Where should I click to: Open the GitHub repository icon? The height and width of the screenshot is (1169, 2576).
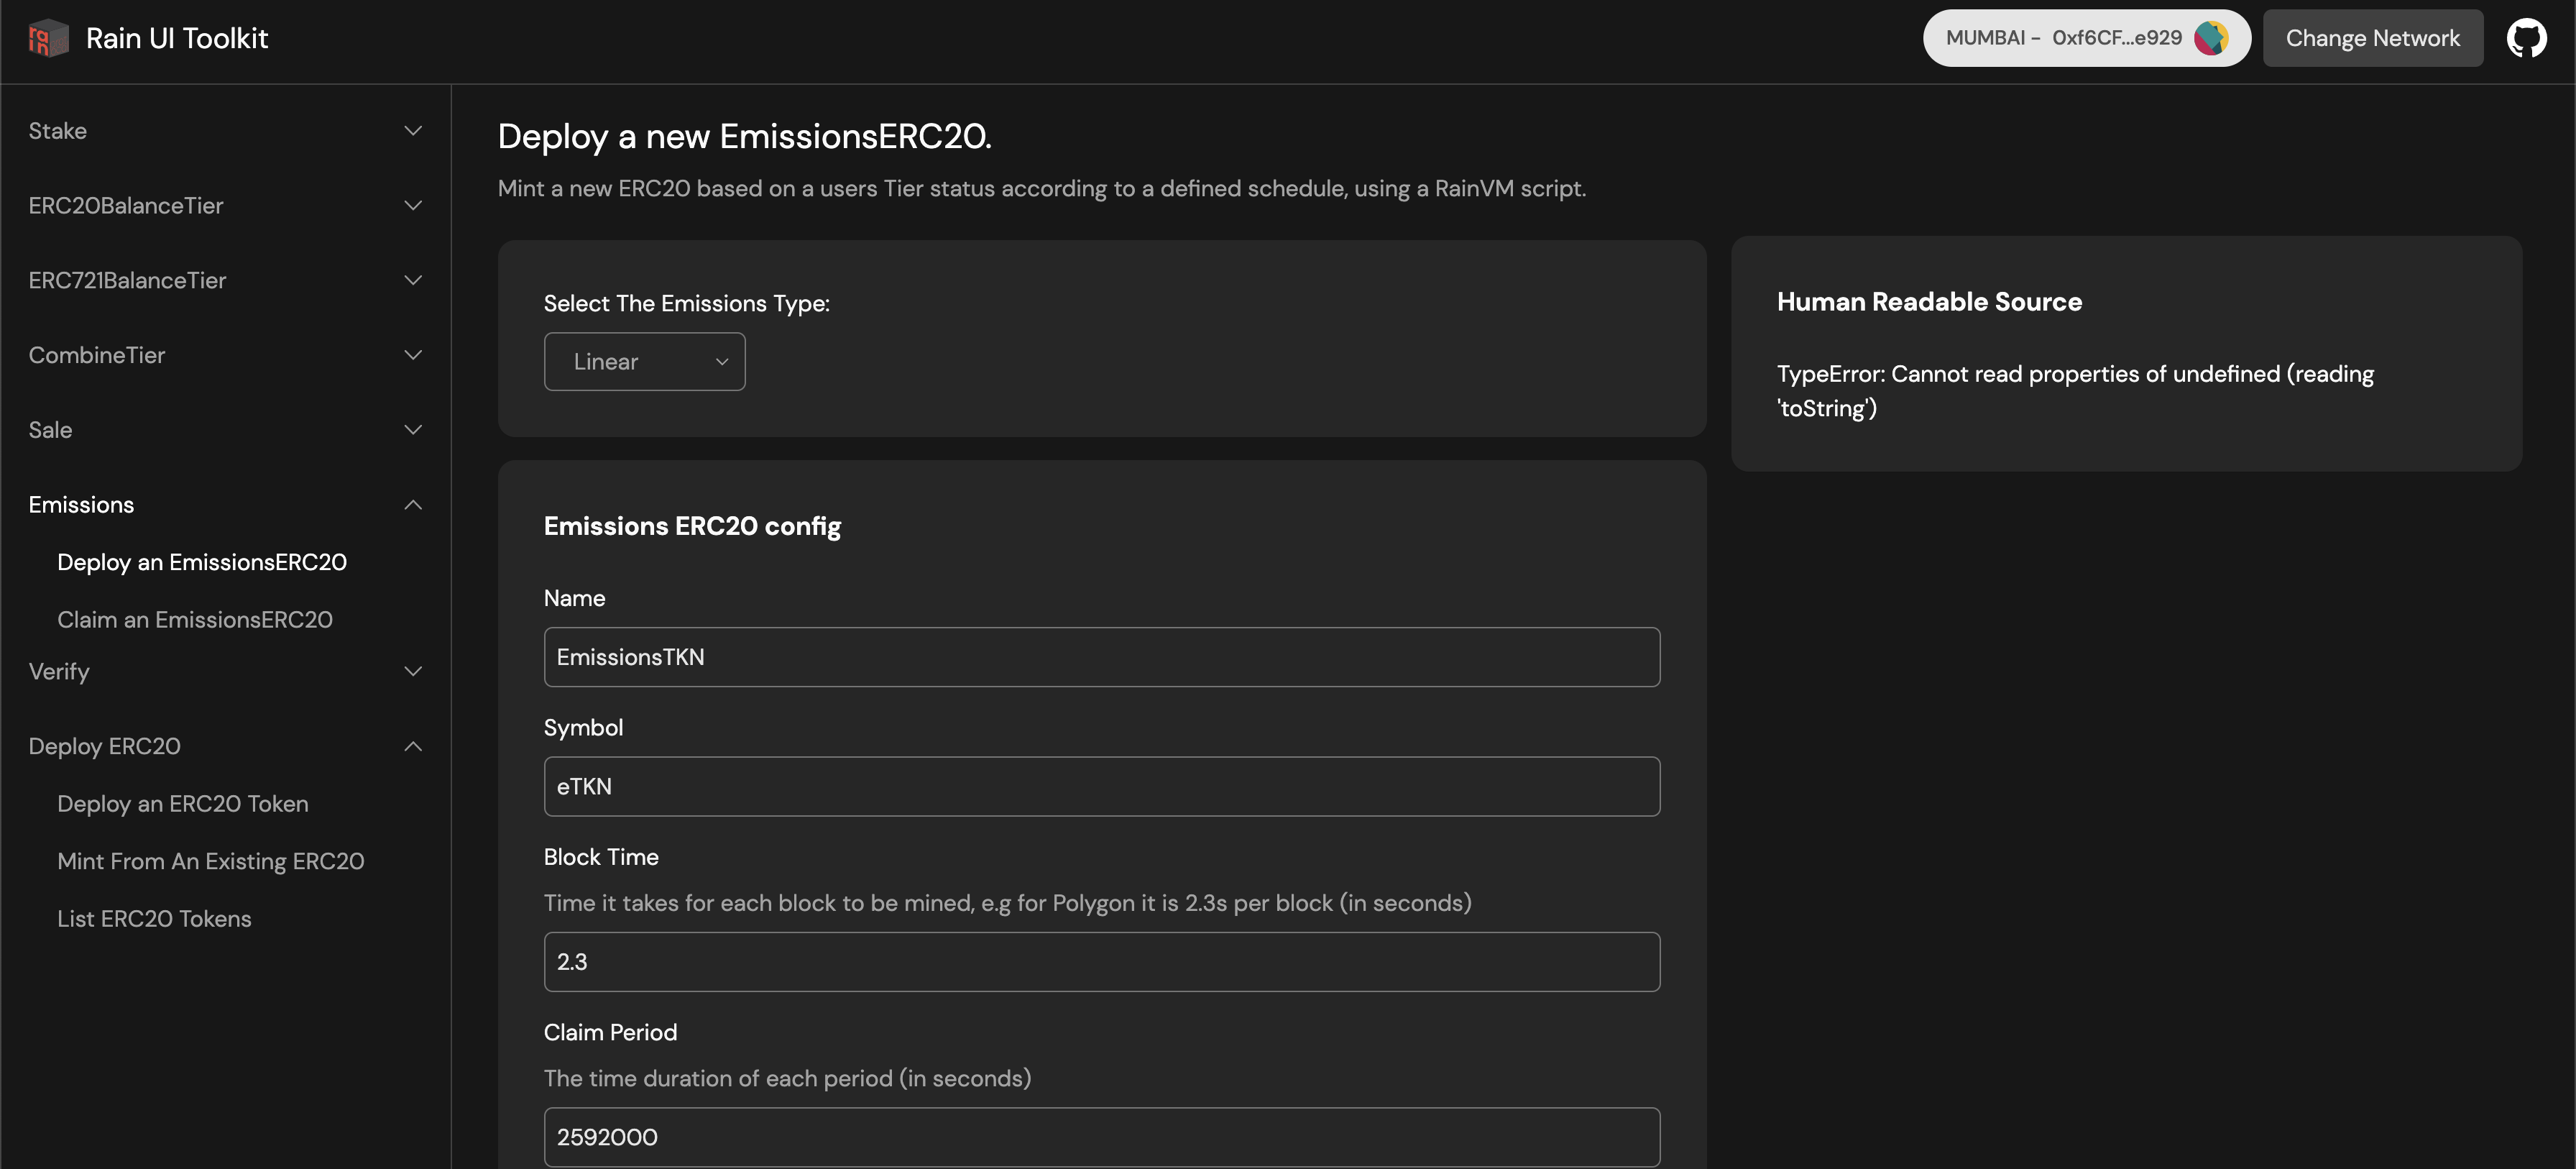2528,38
